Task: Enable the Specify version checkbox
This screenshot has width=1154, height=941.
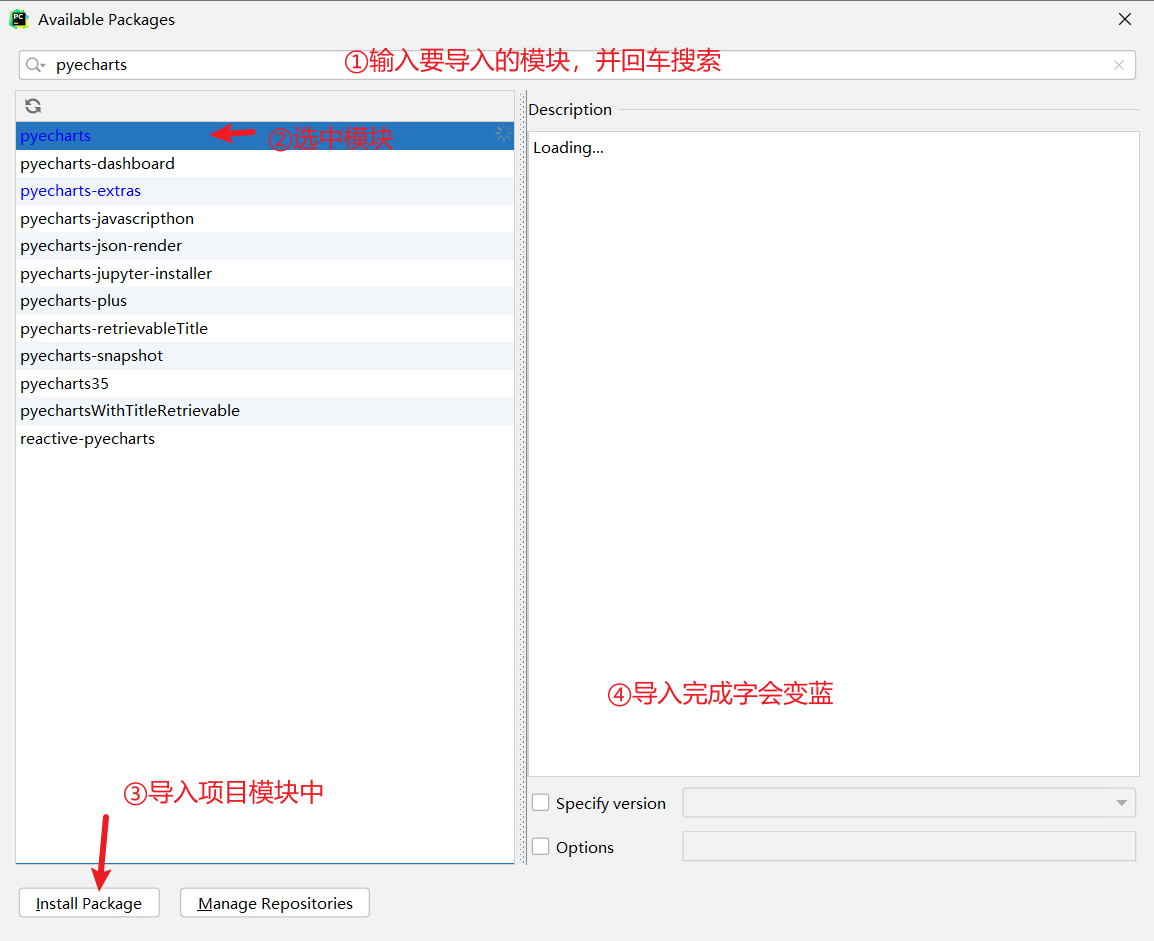Action: 541,803
